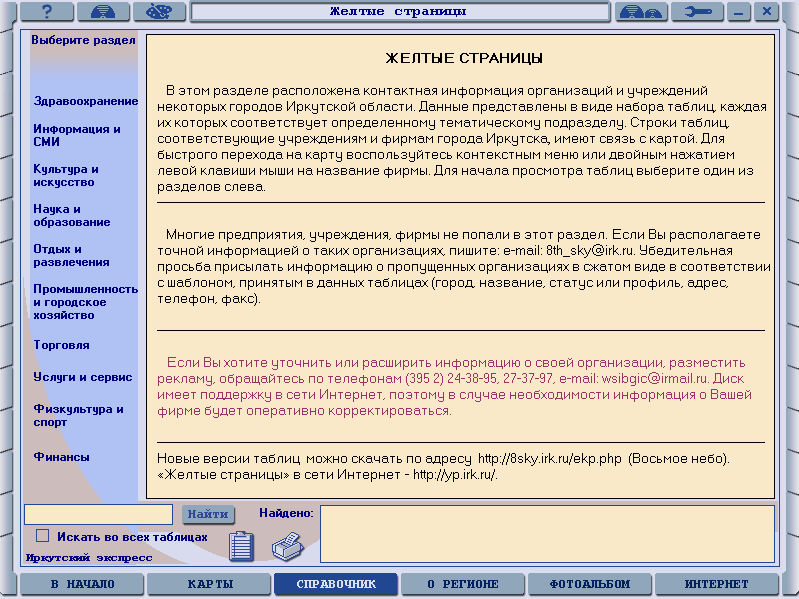The width and height of the screenshot is (799, 599).
Task: Open settings with the wrench icon
Action: click(x=698, y=11)
